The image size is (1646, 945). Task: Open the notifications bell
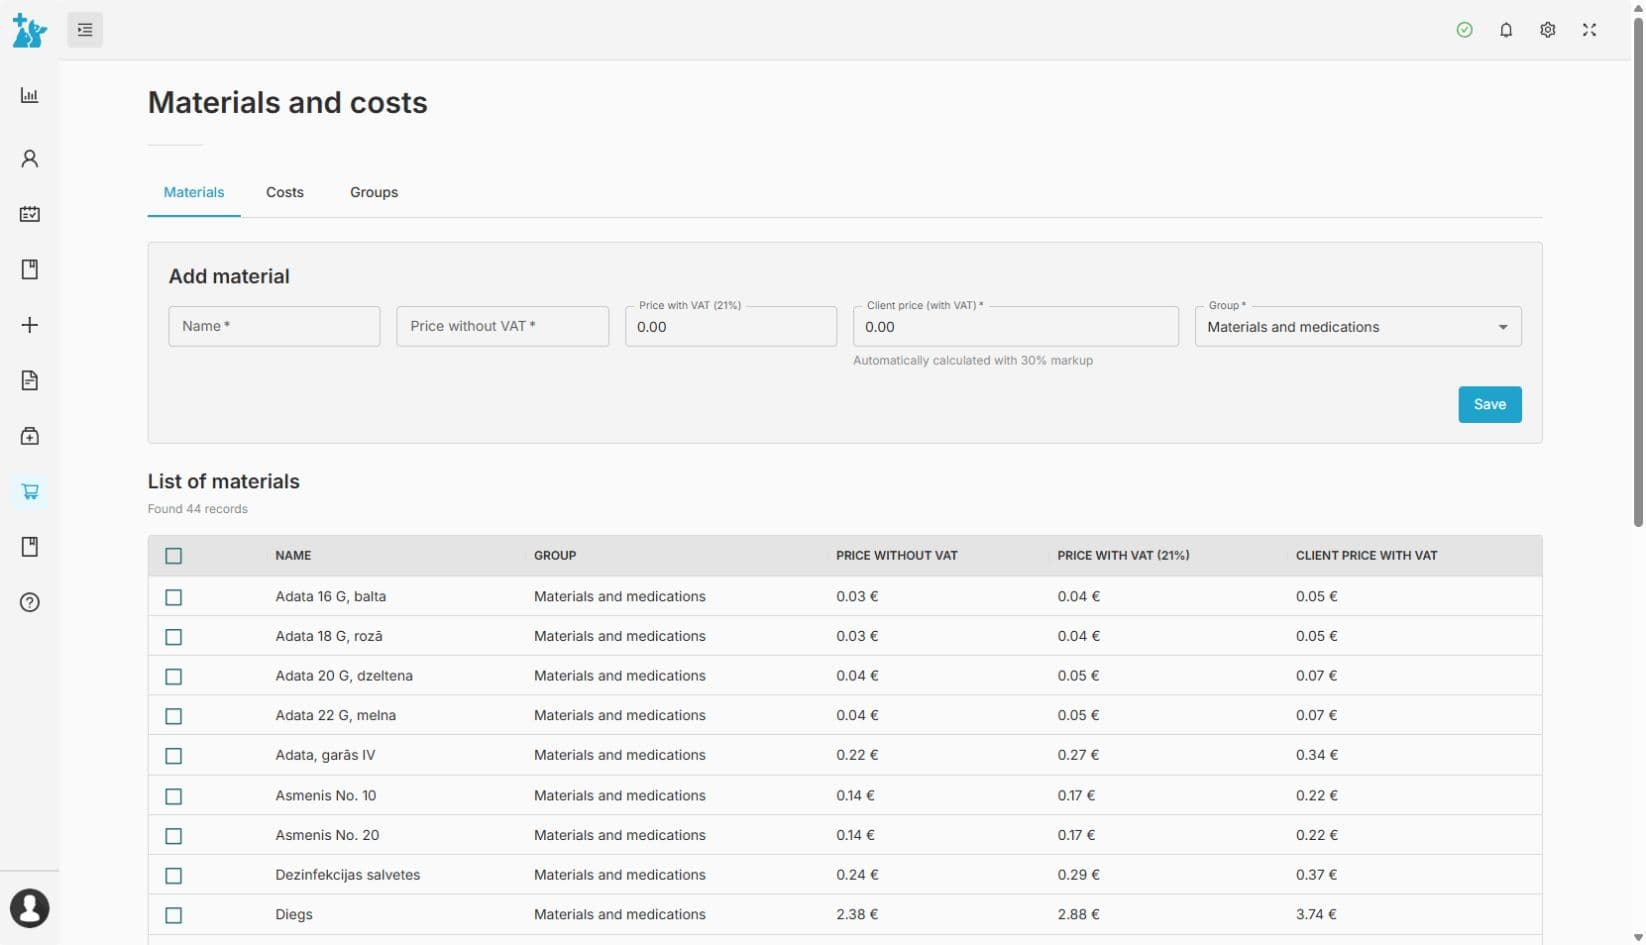click(x=1506, y=30)
